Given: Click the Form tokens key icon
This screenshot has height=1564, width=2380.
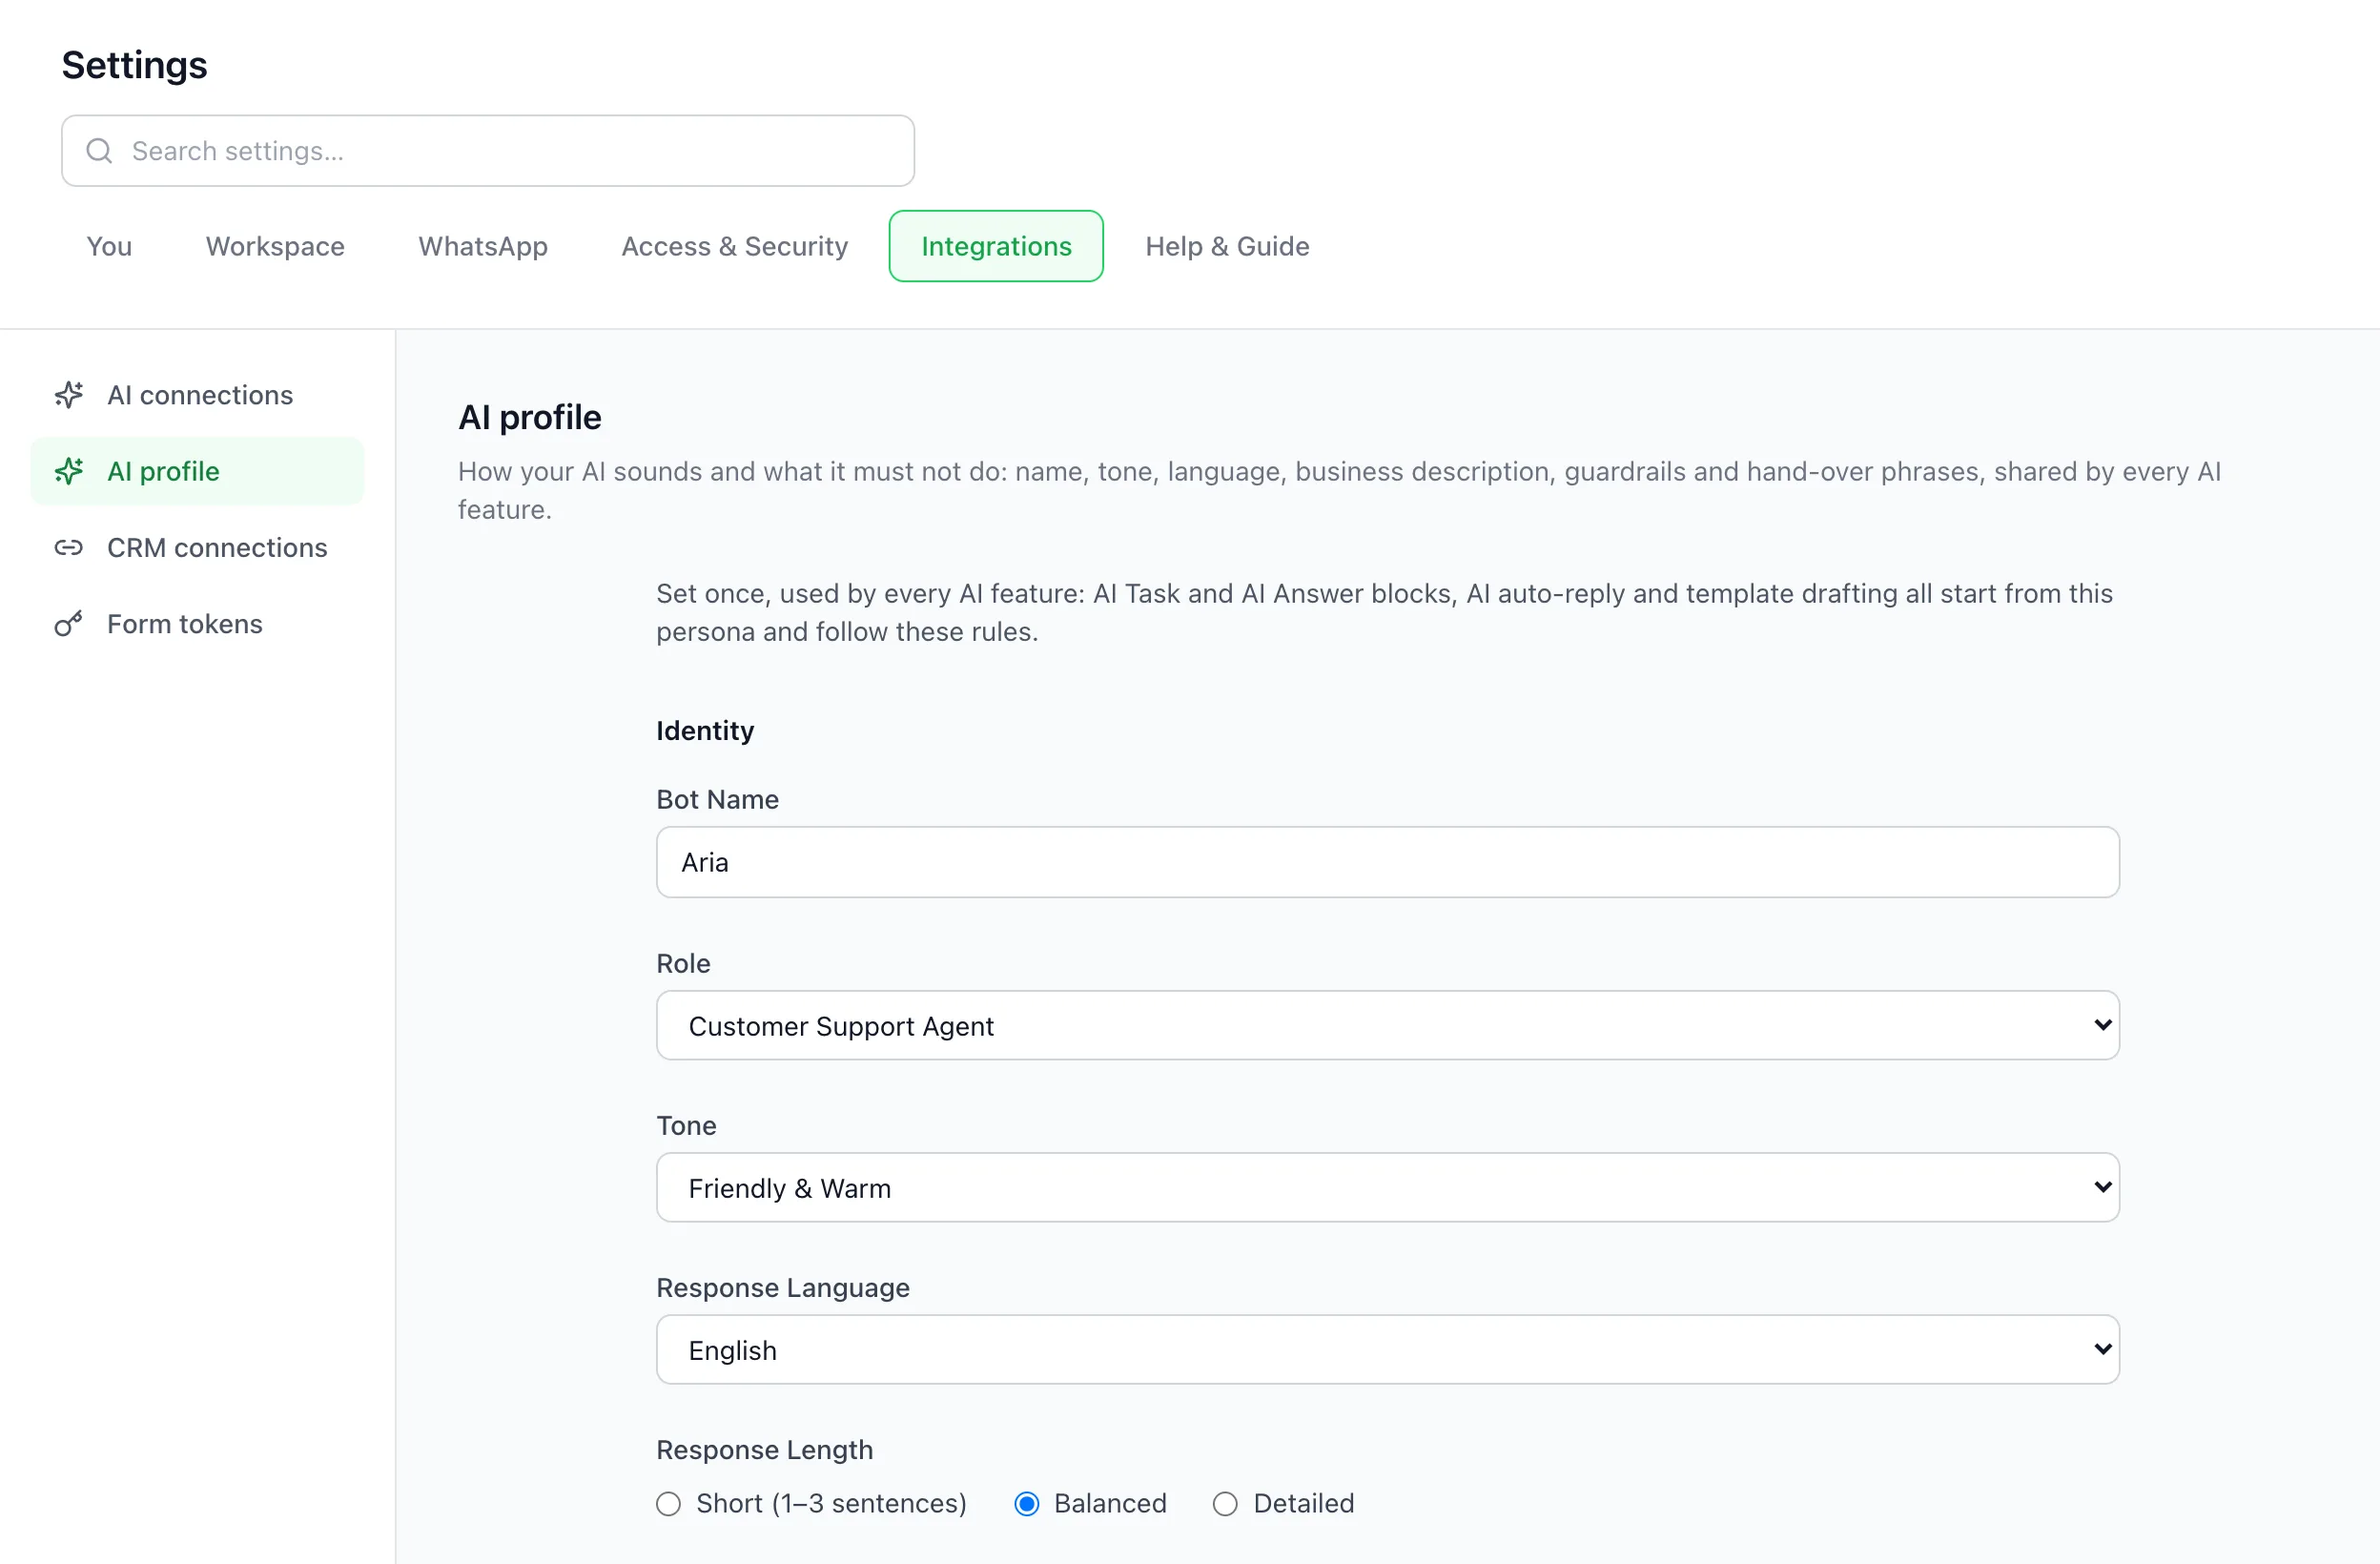Looking at the screenshot, I should [x=69, y=624].
